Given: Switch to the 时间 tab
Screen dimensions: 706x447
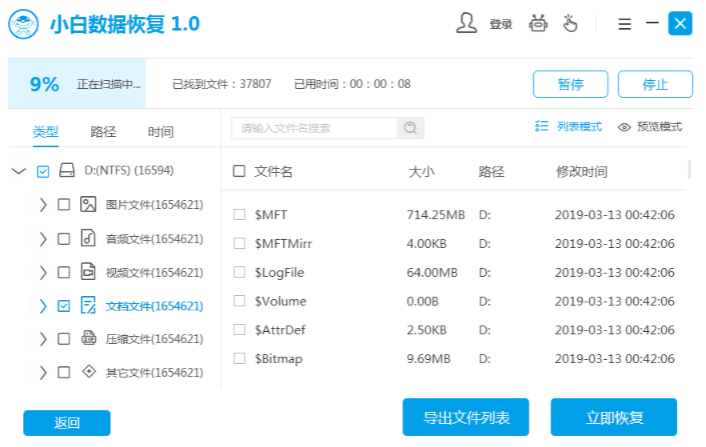Looking at the screenshot, I should tap(161, 131).
